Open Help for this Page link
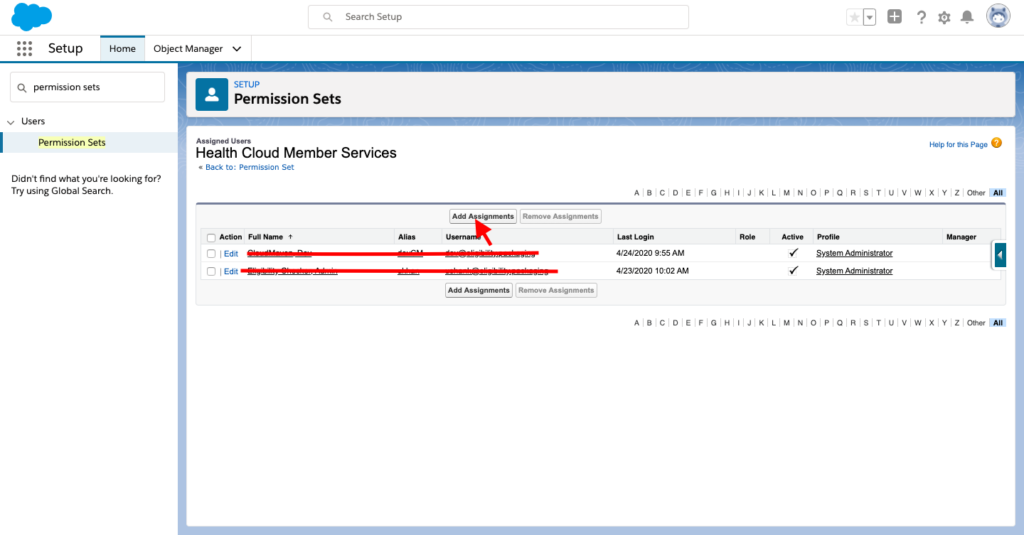1024x535 pixels. pyautogui.click(x=958, y=144)
